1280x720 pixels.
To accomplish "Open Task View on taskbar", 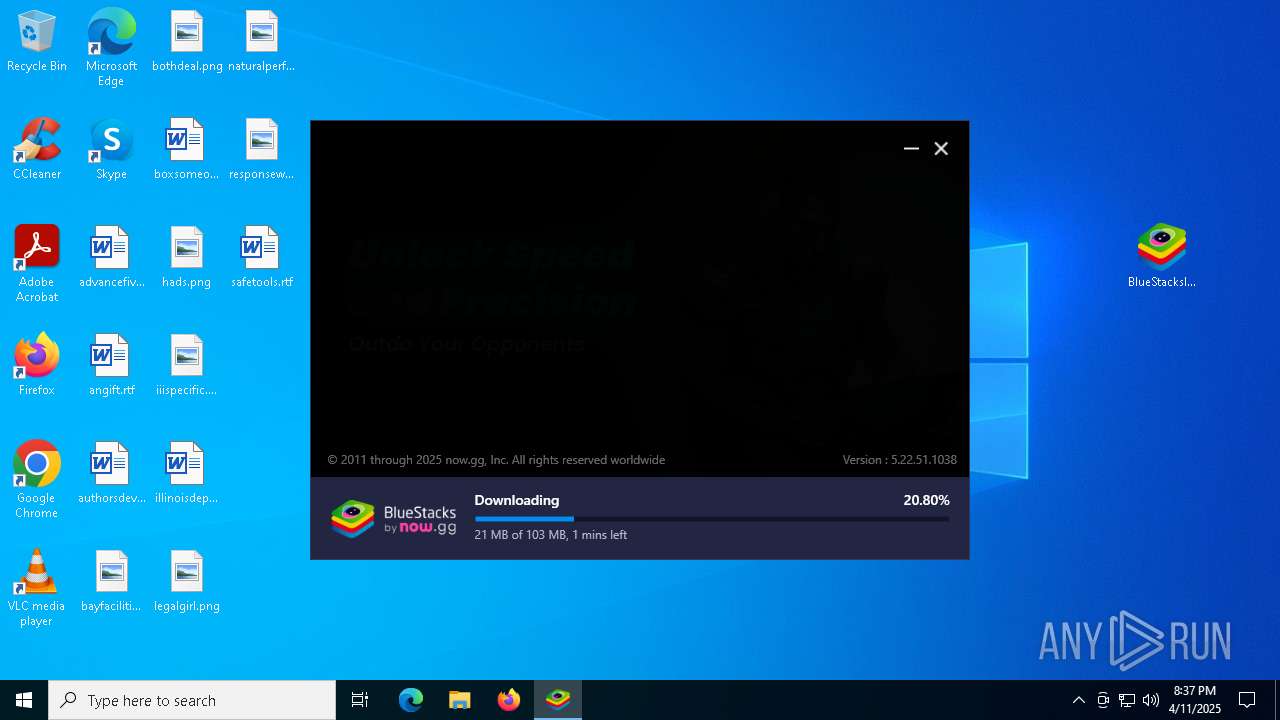I will pyautogui.click(x=360, y=700).
